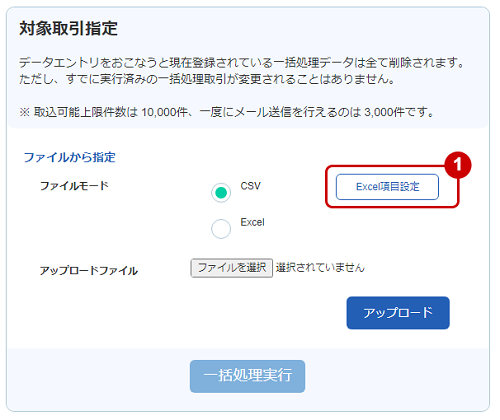Click the 10,000件 import limit text
The width and height of the screenshot is (500, 420).
pyautogui.click(x=165, y=112)
